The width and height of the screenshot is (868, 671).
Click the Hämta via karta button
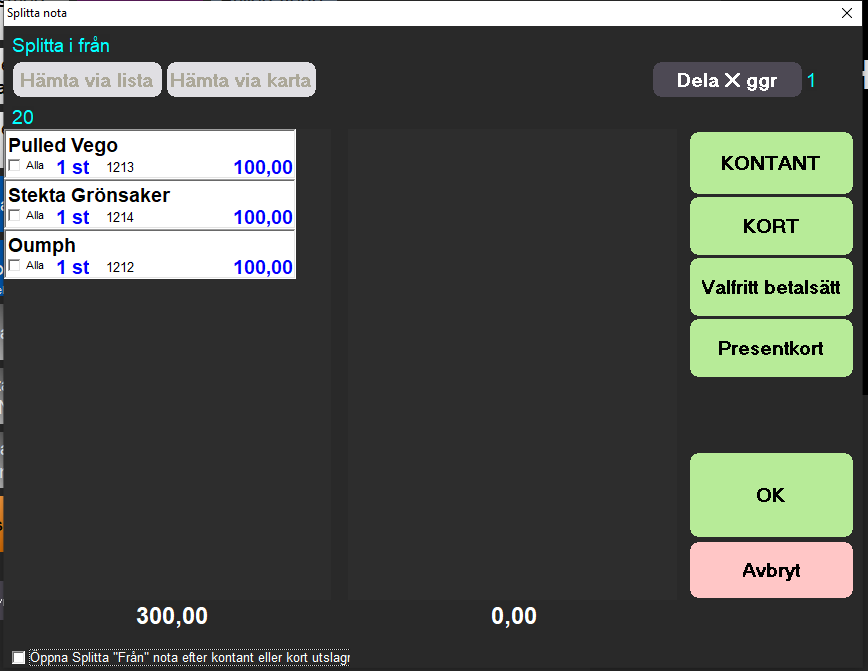click(242, 81)
